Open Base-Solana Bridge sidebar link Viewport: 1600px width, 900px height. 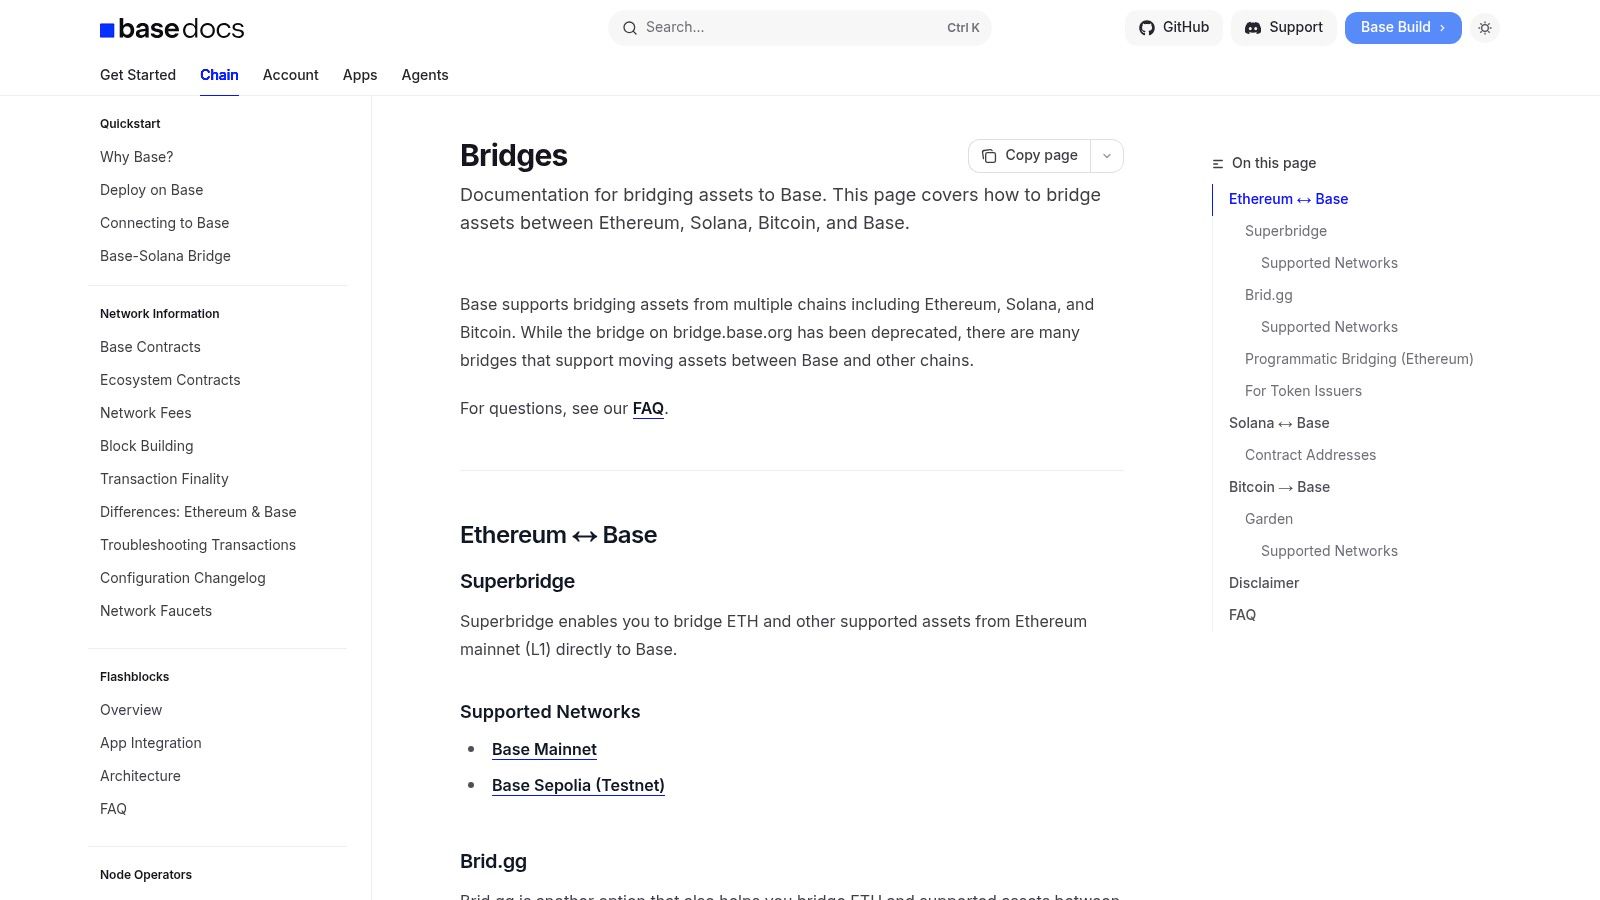pyautogui.click(x=166, y=256)
